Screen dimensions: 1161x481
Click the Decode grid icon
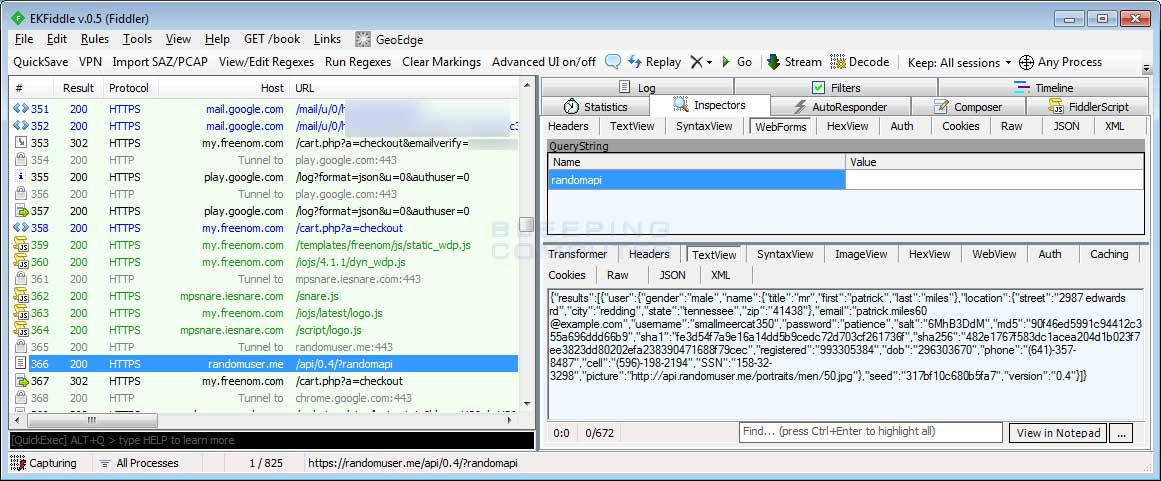point(837,62)
